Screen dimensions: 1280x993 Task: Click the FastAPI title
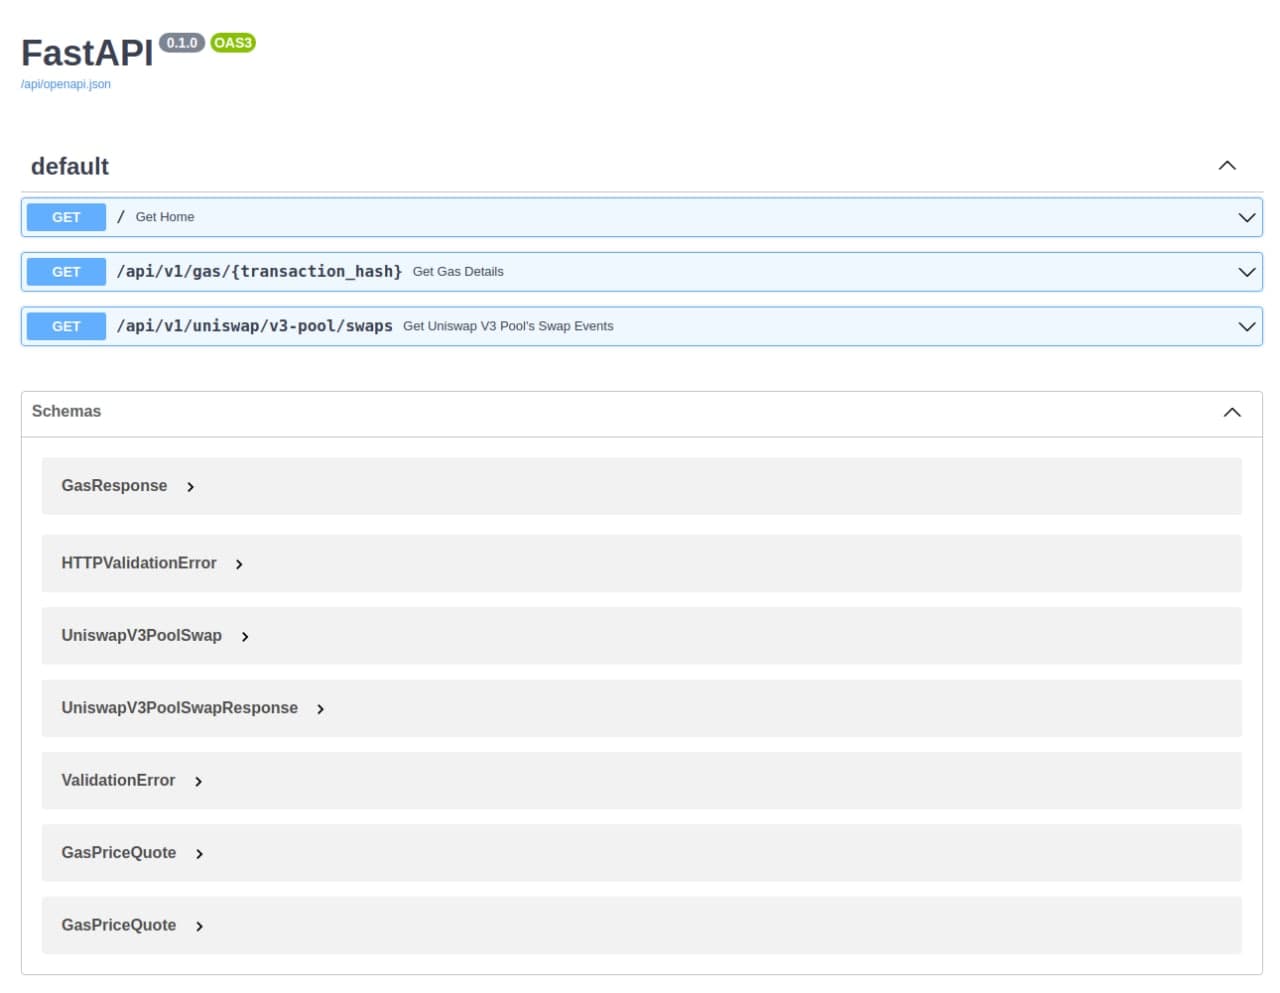(x=87, y=53)
